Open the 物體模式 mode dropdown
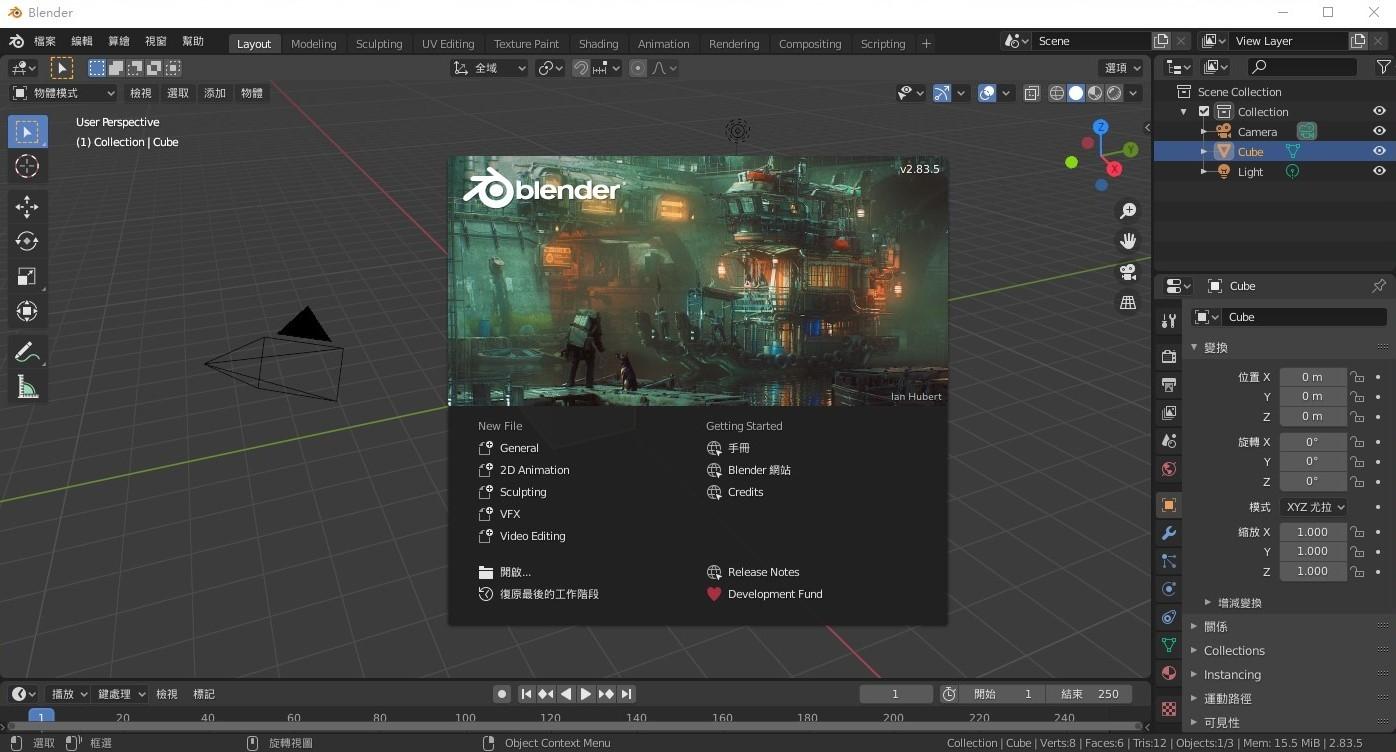Image resolution: width=1396 pixels, height=752 pixels. 63,93
